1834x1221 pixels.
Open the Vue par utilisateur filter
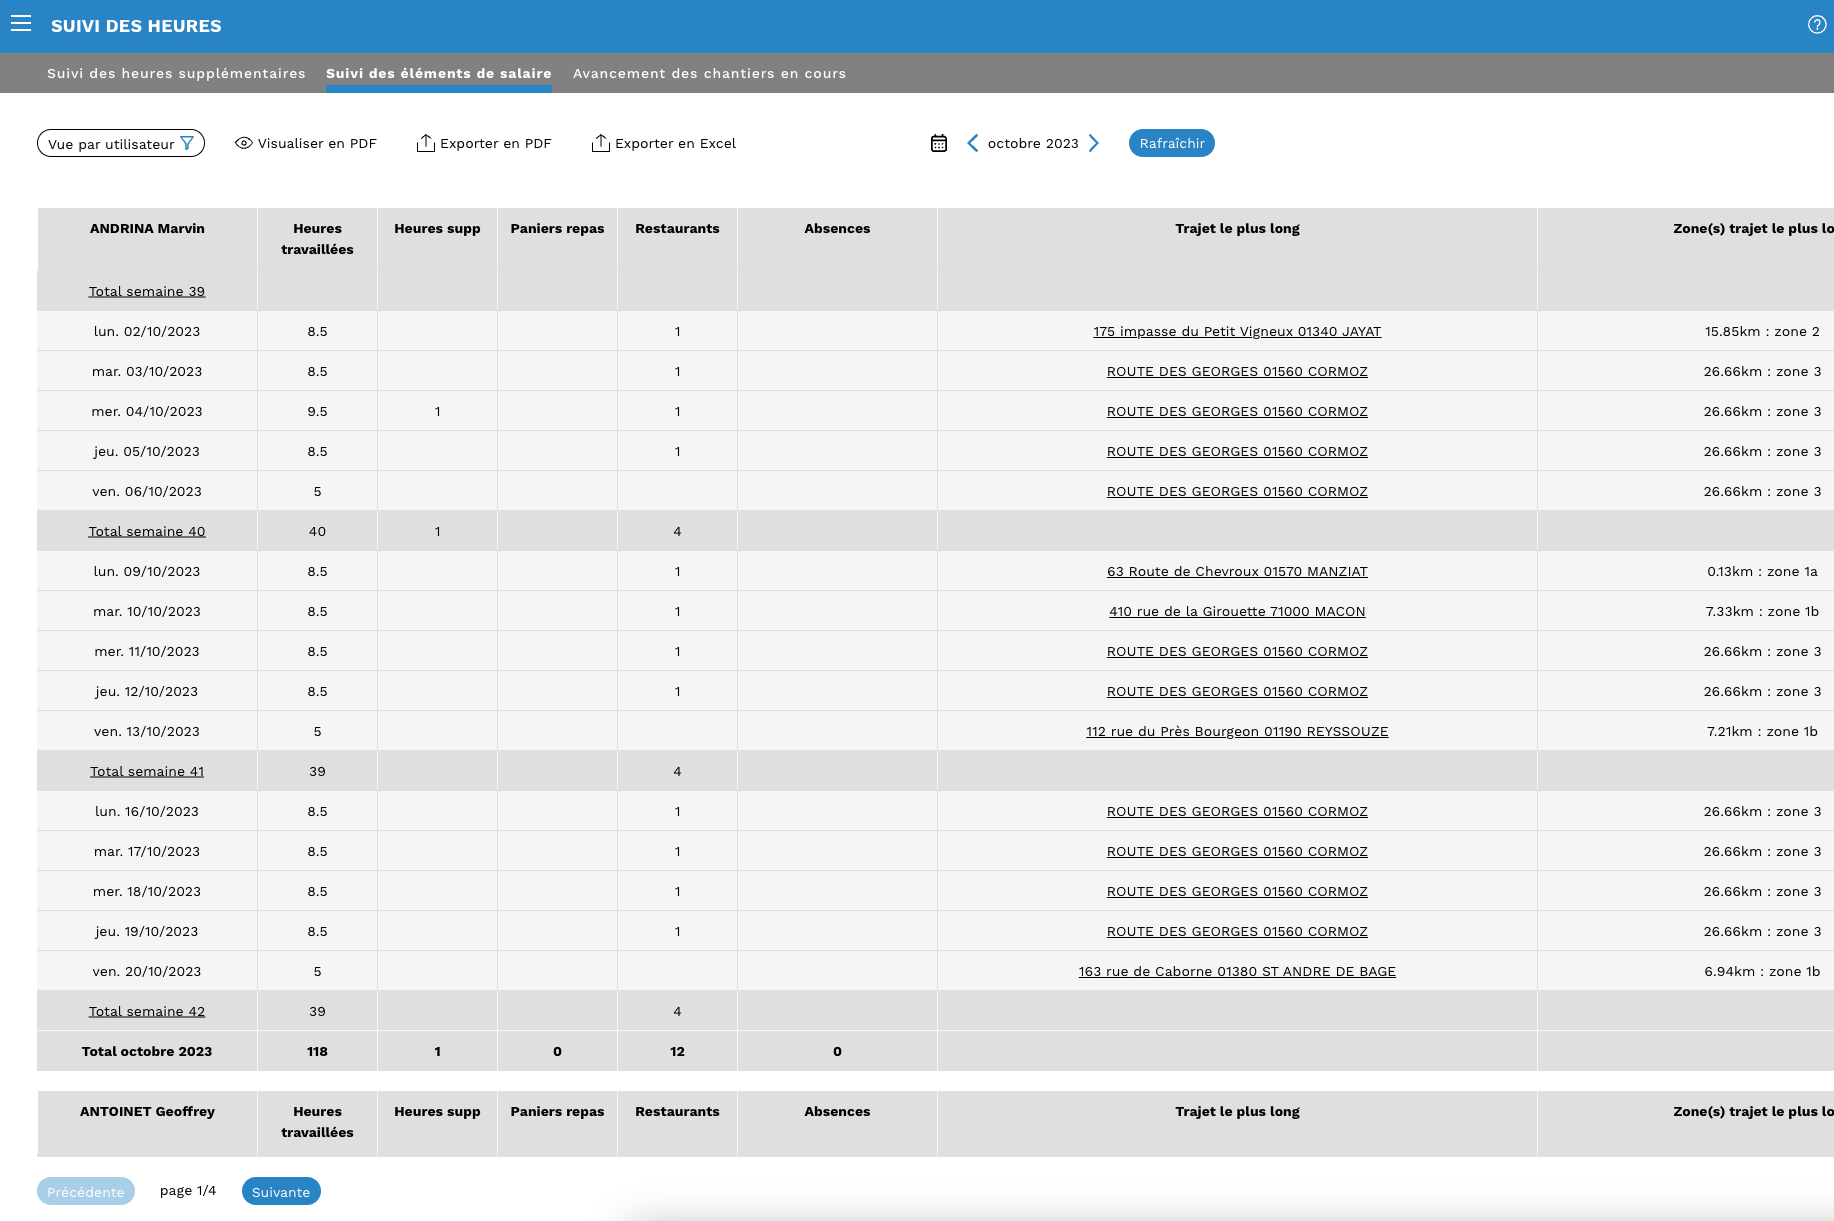click(x=121, y=143)
